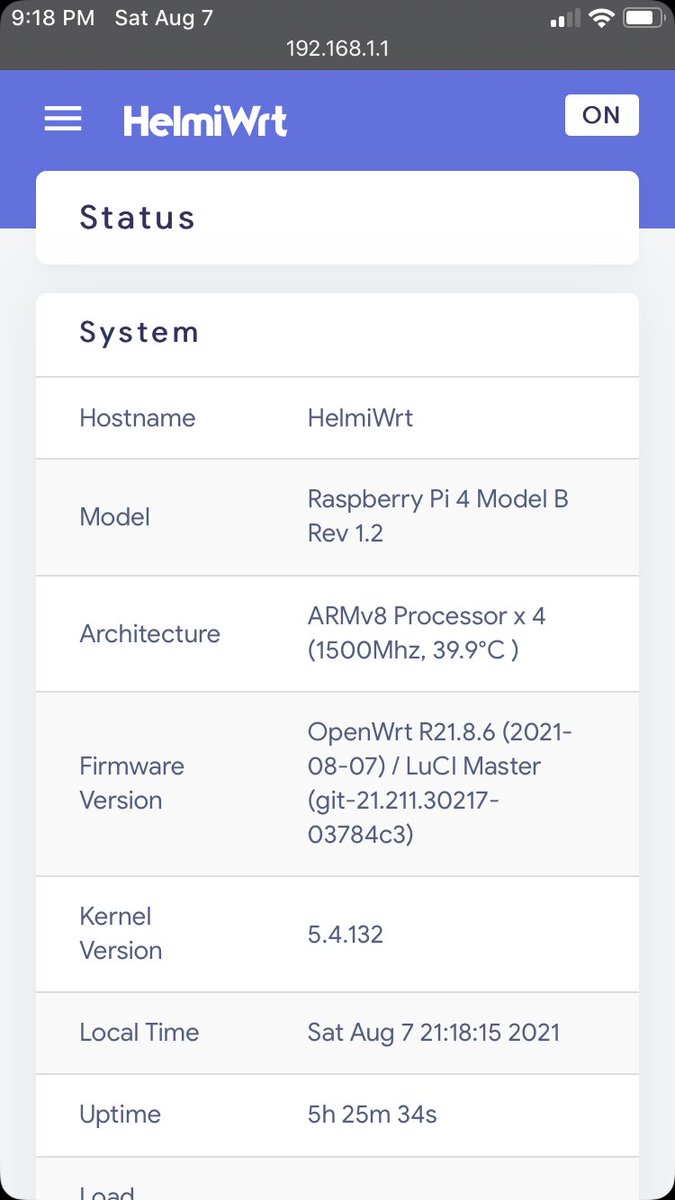Select uptime value 5h 25m 34s
This screenshot has width=675, height=1200.
pos(372,1114)
